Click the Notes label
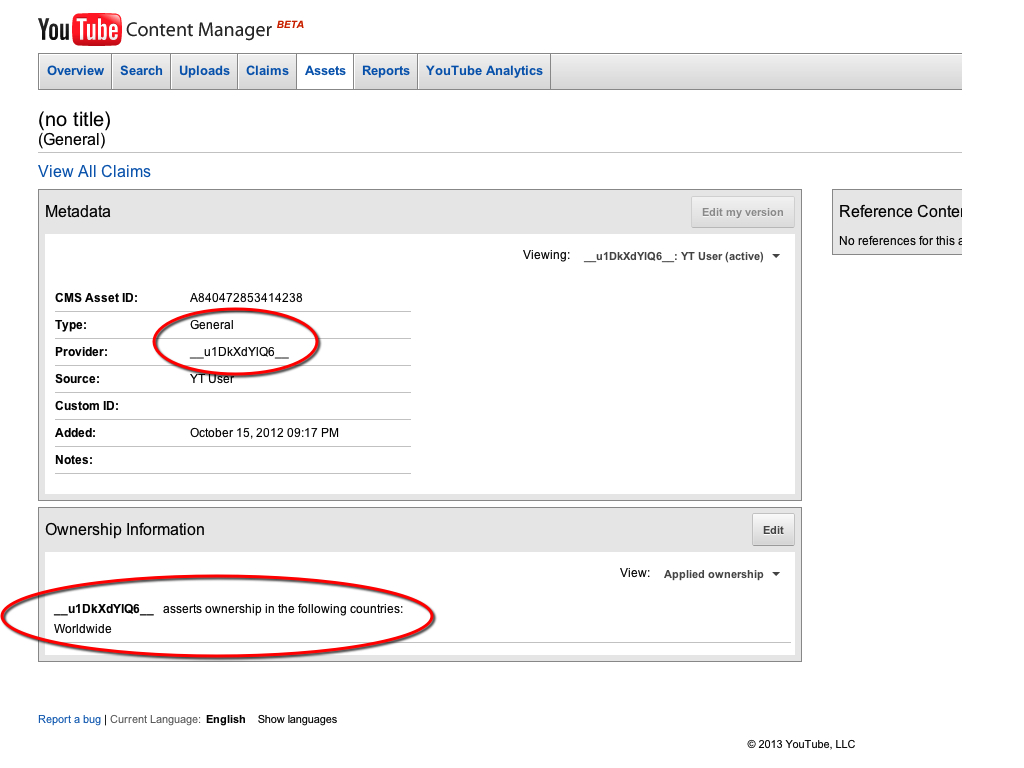The height and width of the screenshot is (768, 1024). [x=74, y=460]
